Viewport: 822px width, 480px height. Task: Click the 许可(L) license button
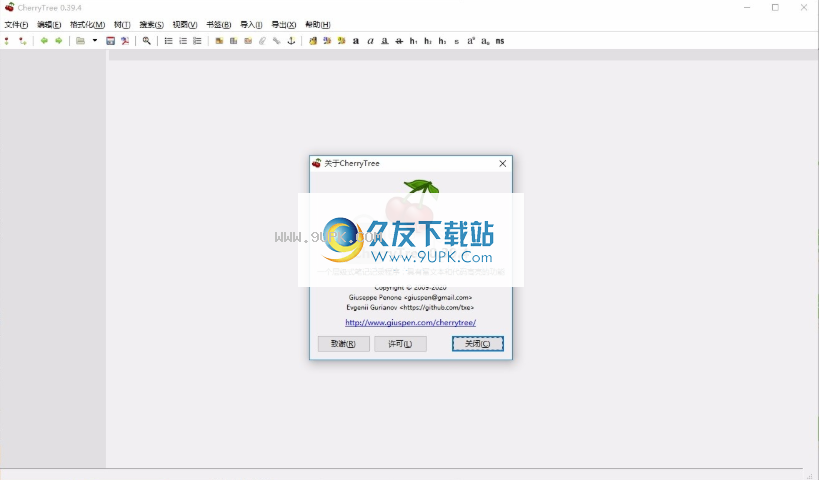(400, 344)
